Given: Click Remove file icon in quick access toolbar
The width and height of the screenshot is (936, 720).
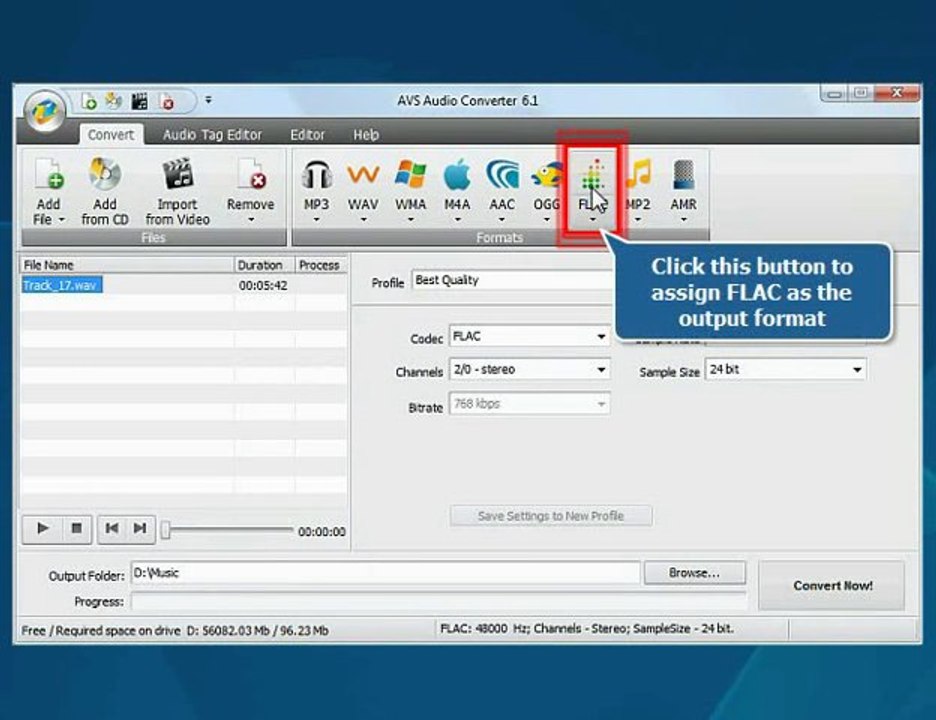Looking at the screenshot, I should [x=167, y=101].
